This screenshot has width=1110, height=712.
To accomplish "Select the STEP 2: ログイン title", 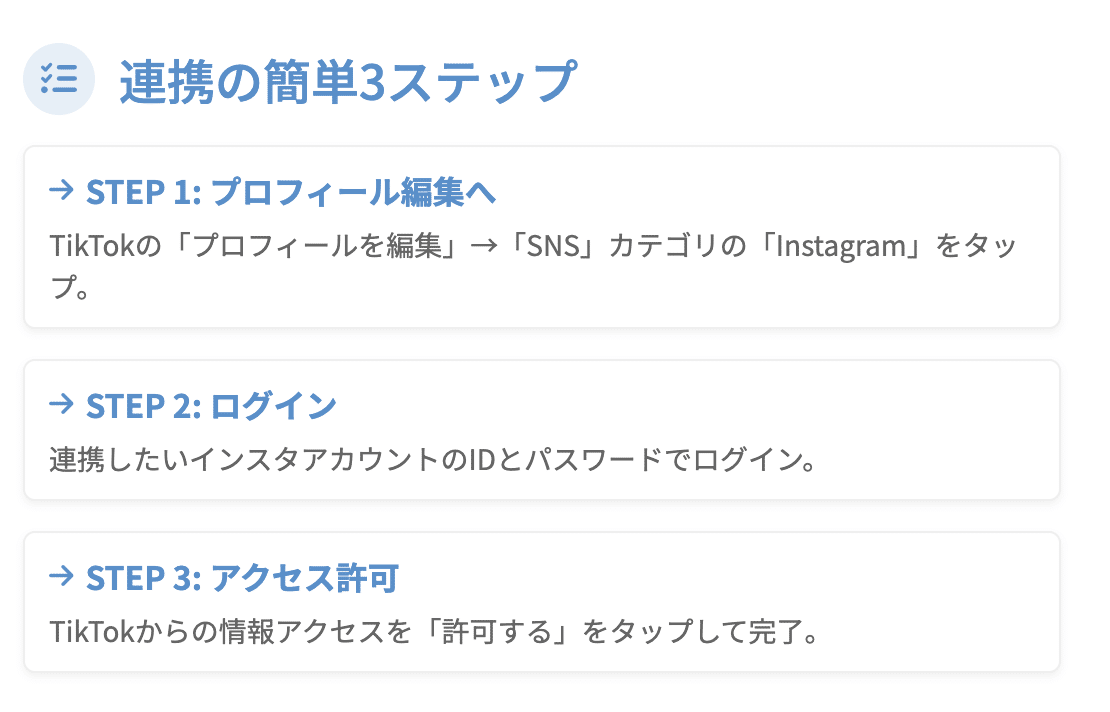I will point(211,406).
